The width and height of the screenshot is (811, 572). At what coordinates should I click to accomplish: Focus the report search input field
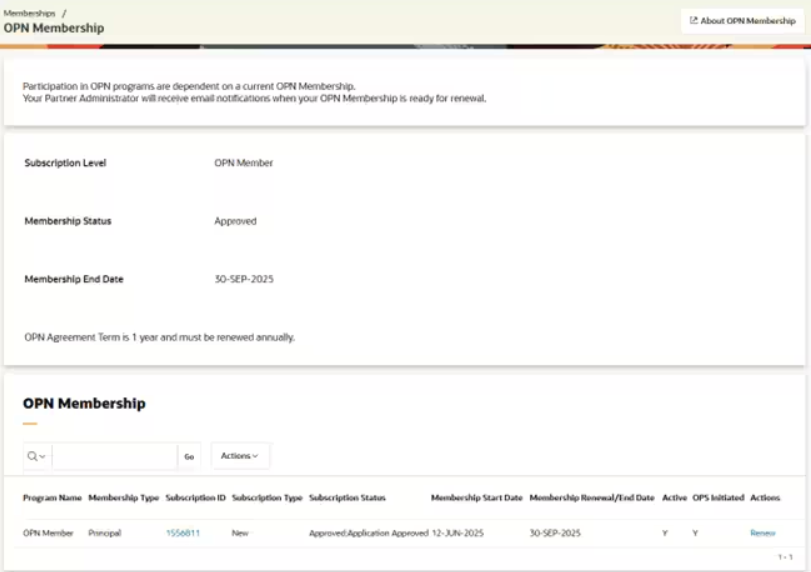pyautogui.click(x=114, y=456)
